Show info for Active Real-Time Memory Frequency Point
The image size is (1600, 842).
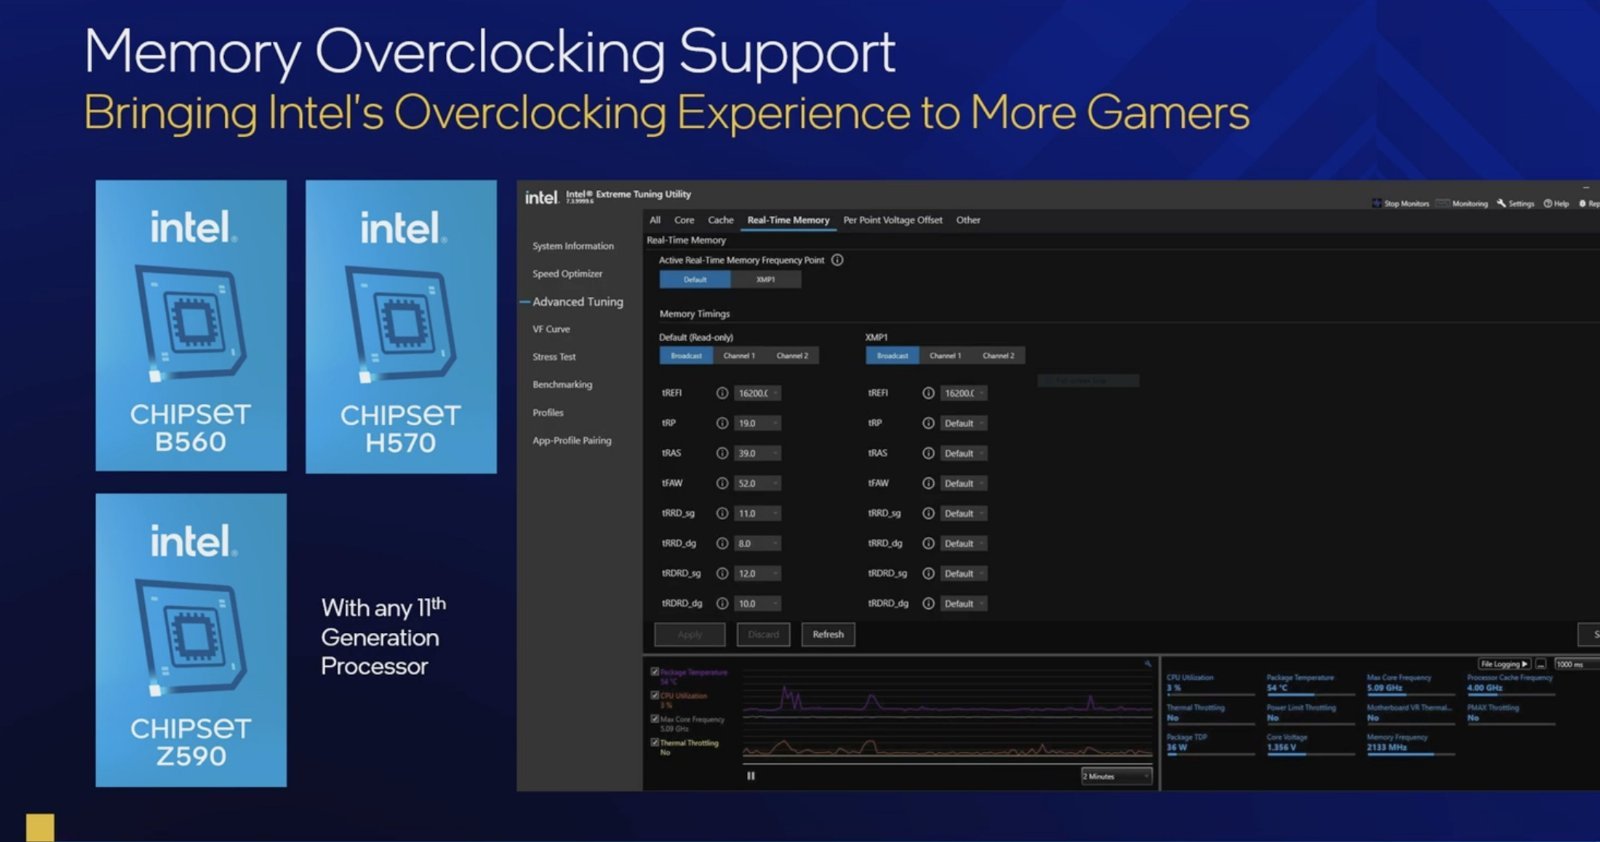(837, 260)
